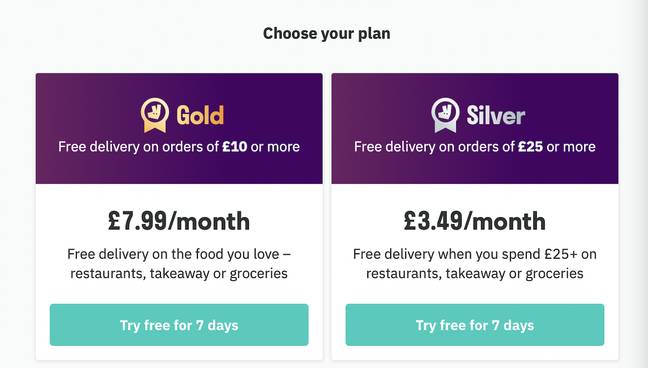The height and width of the screenshot is (368, 648).
Task: Click Gold's "Free delivery on orders" tagline
Action: coord(179,146)
